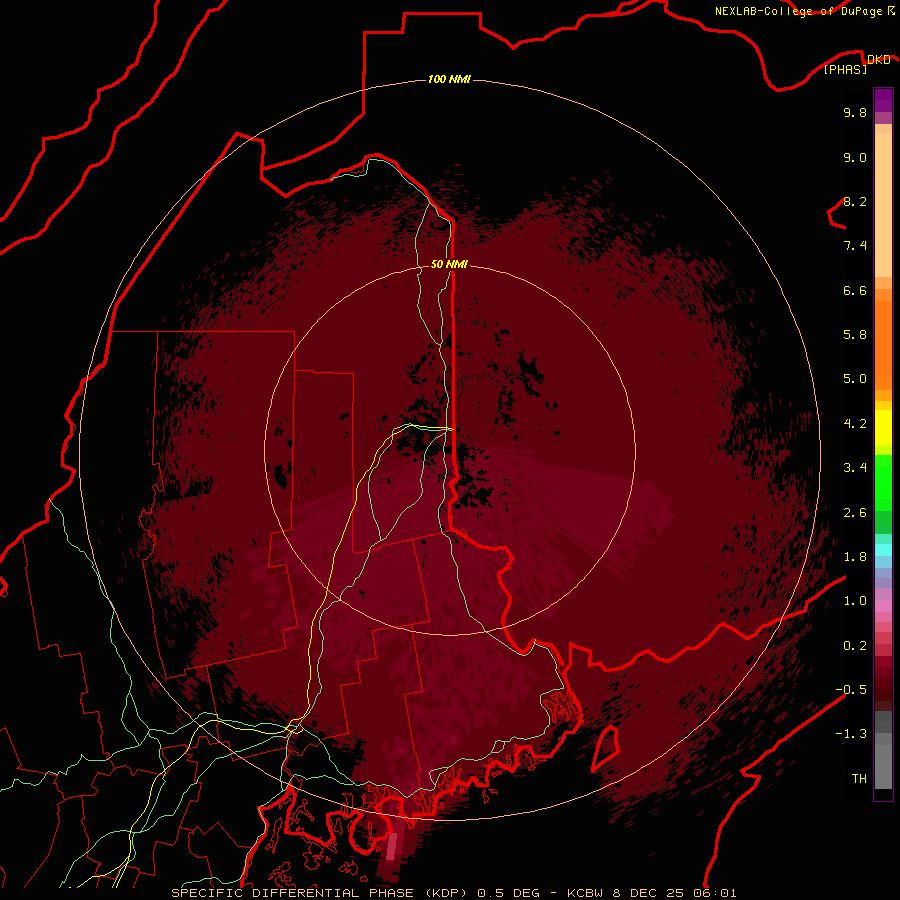
Task: Click the small red island outline offshore
Action: pyautogui.click(x=606, y=748)
